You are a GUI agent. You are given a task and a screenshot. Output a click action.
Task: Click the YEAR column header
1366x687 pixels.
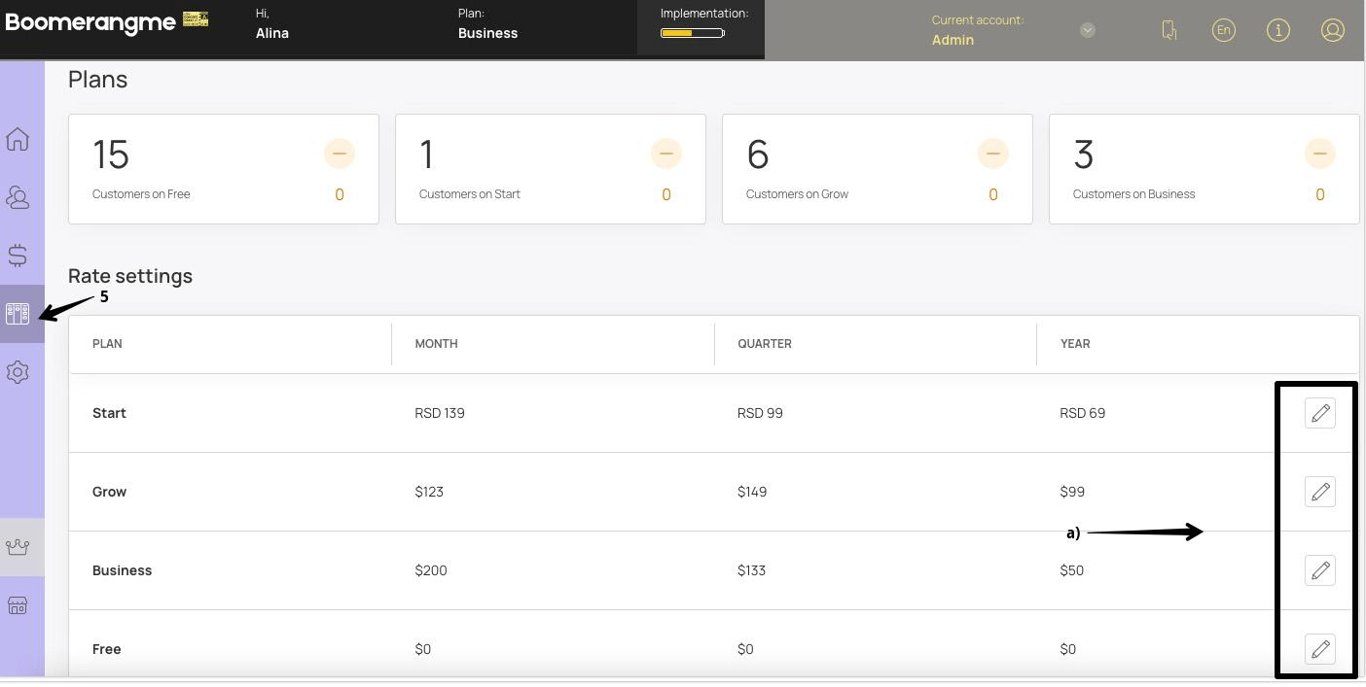(1075, 344)
